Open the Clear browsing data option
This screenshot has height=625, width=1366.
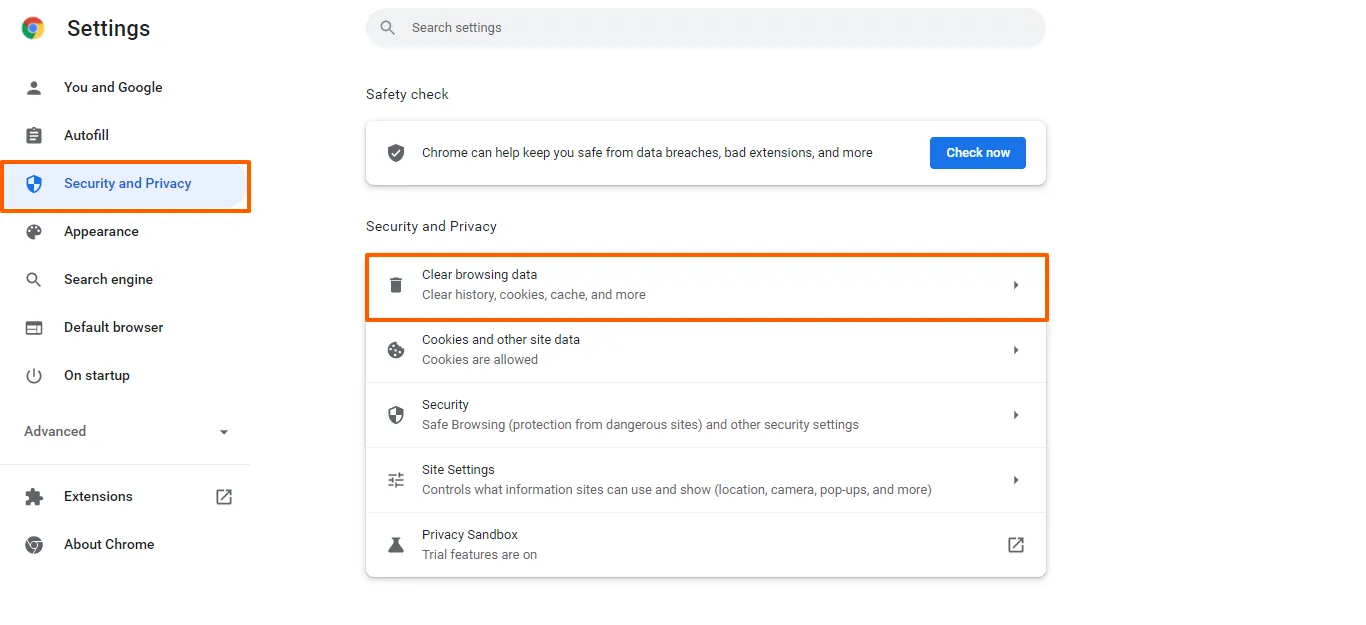click(x=706, y=285)
